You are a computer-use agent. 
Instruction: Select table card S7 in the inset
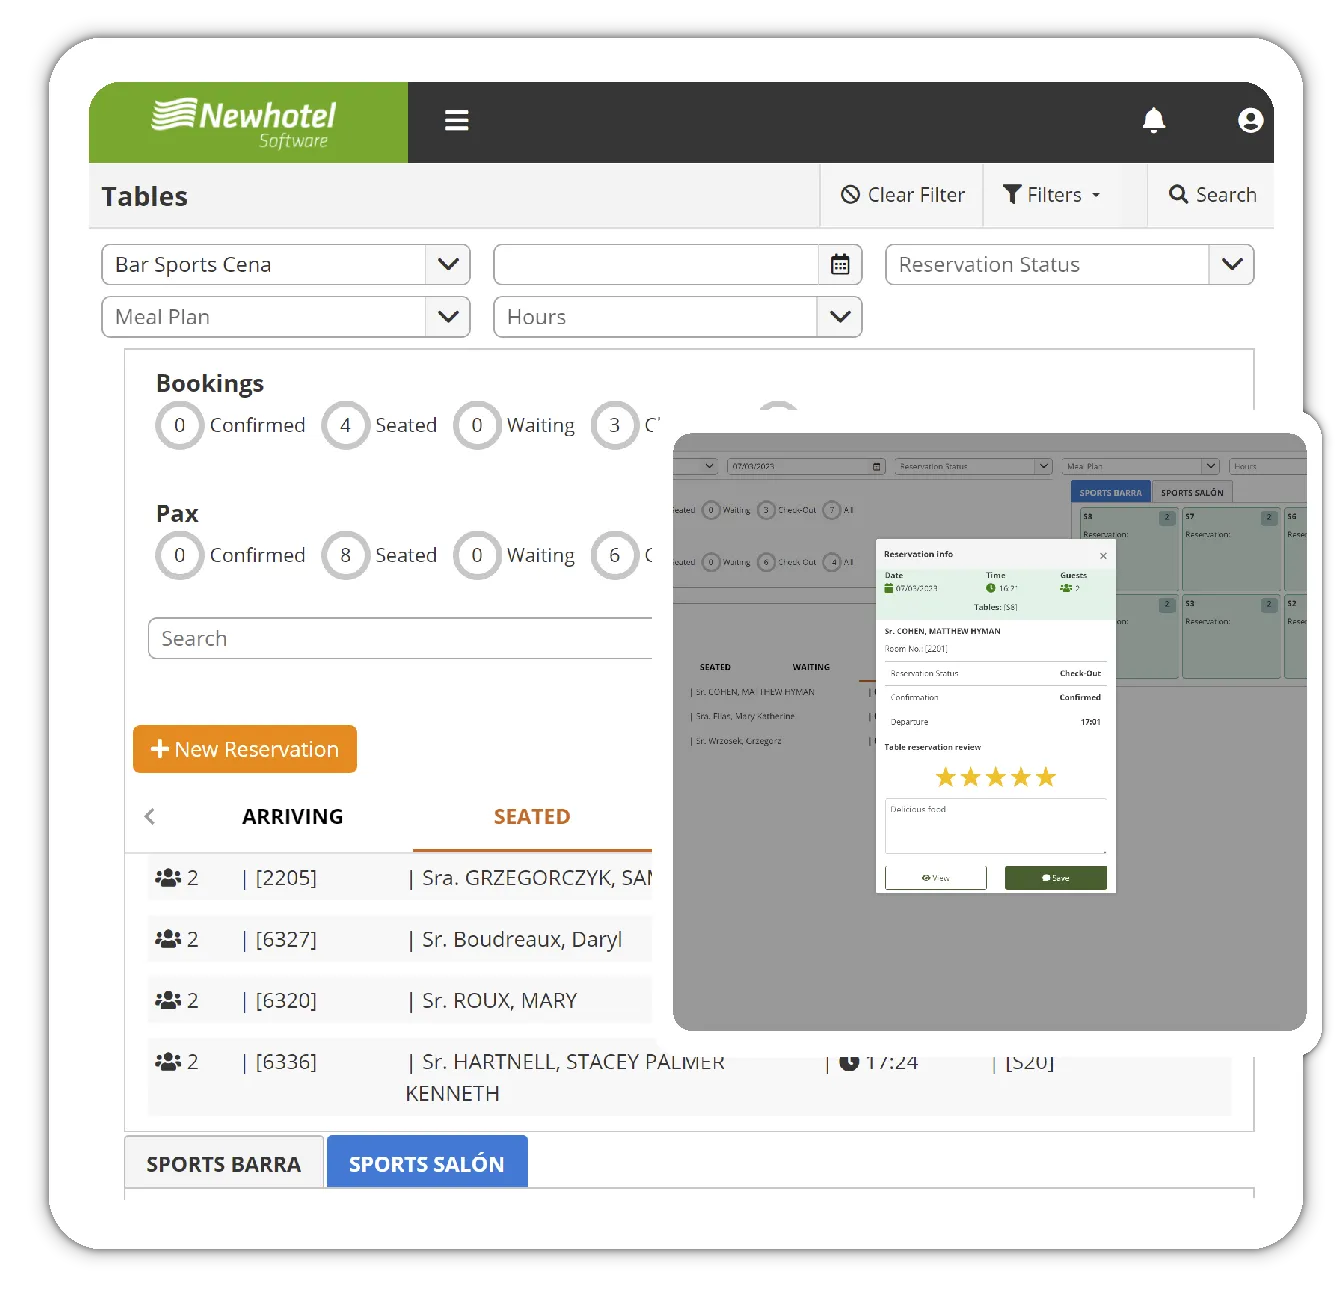1231,548
